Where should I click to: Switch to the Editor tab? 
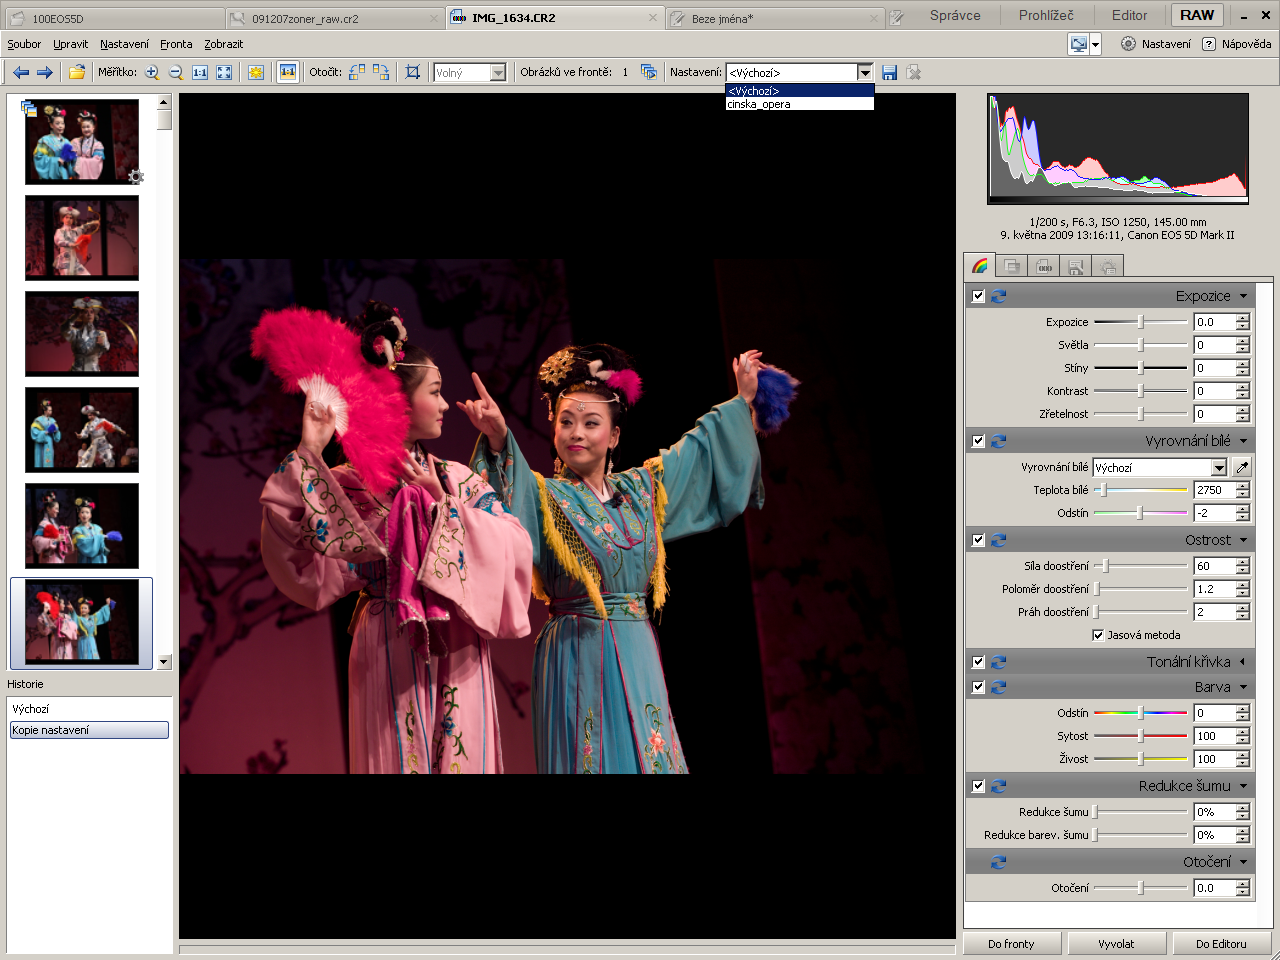[1129, 15]
